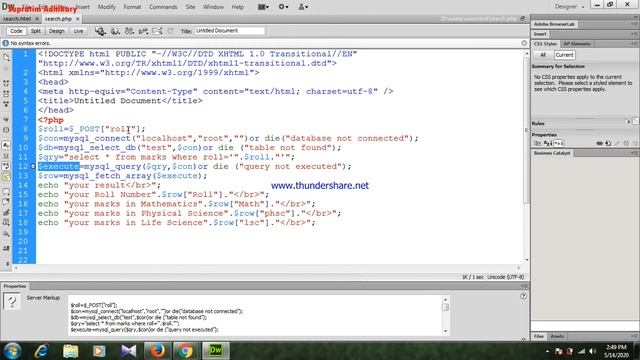640x360 pixels.
Task: Click the Open Documents icon in coding toolbar
Action: (x=6, y=57)
